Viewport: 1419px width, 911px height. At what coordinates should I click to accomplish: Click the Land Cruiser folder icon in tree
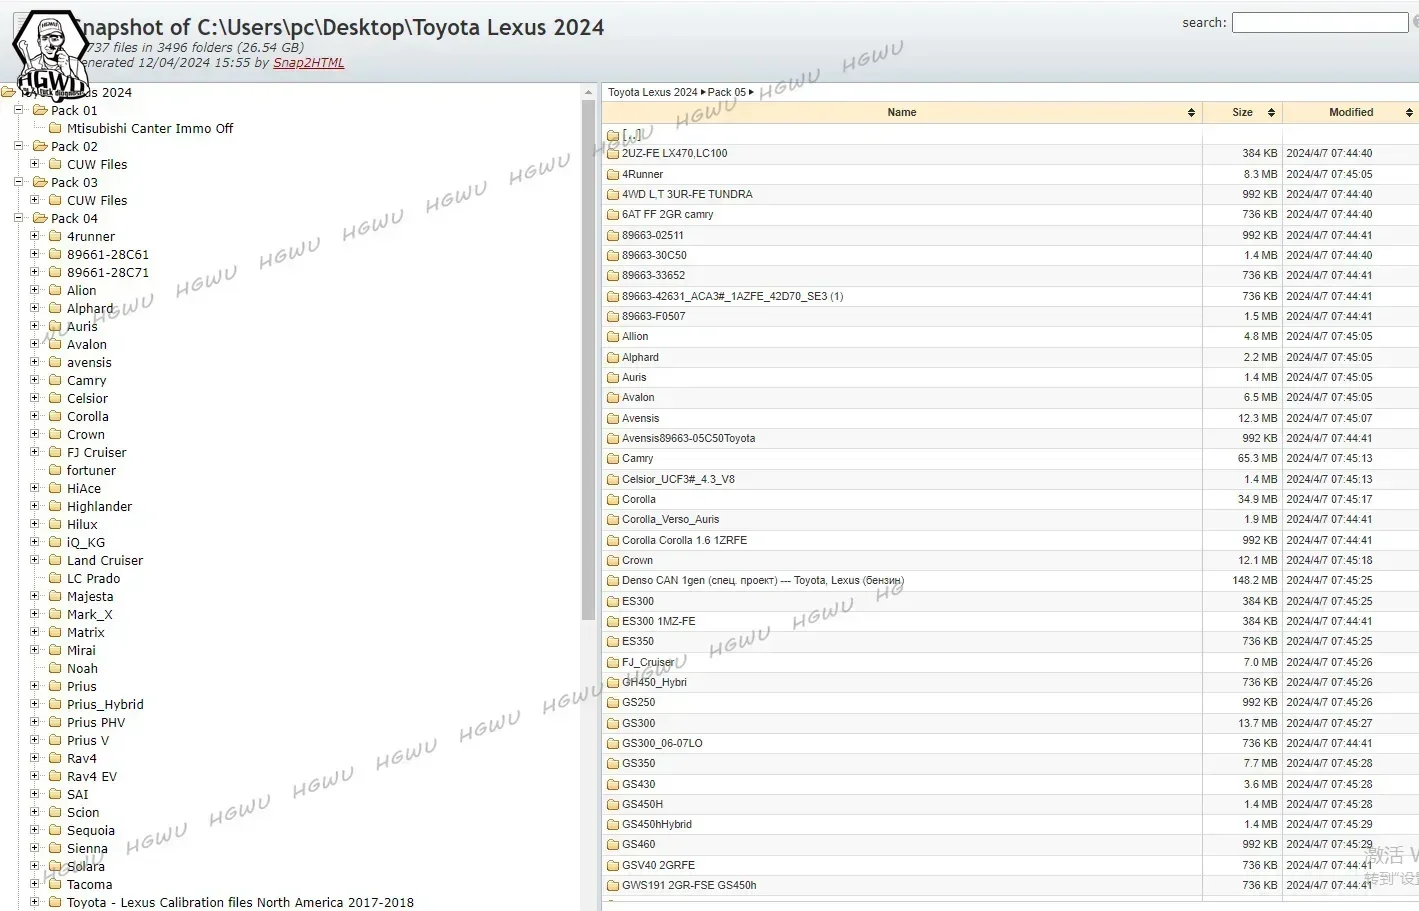click(56, 560)
